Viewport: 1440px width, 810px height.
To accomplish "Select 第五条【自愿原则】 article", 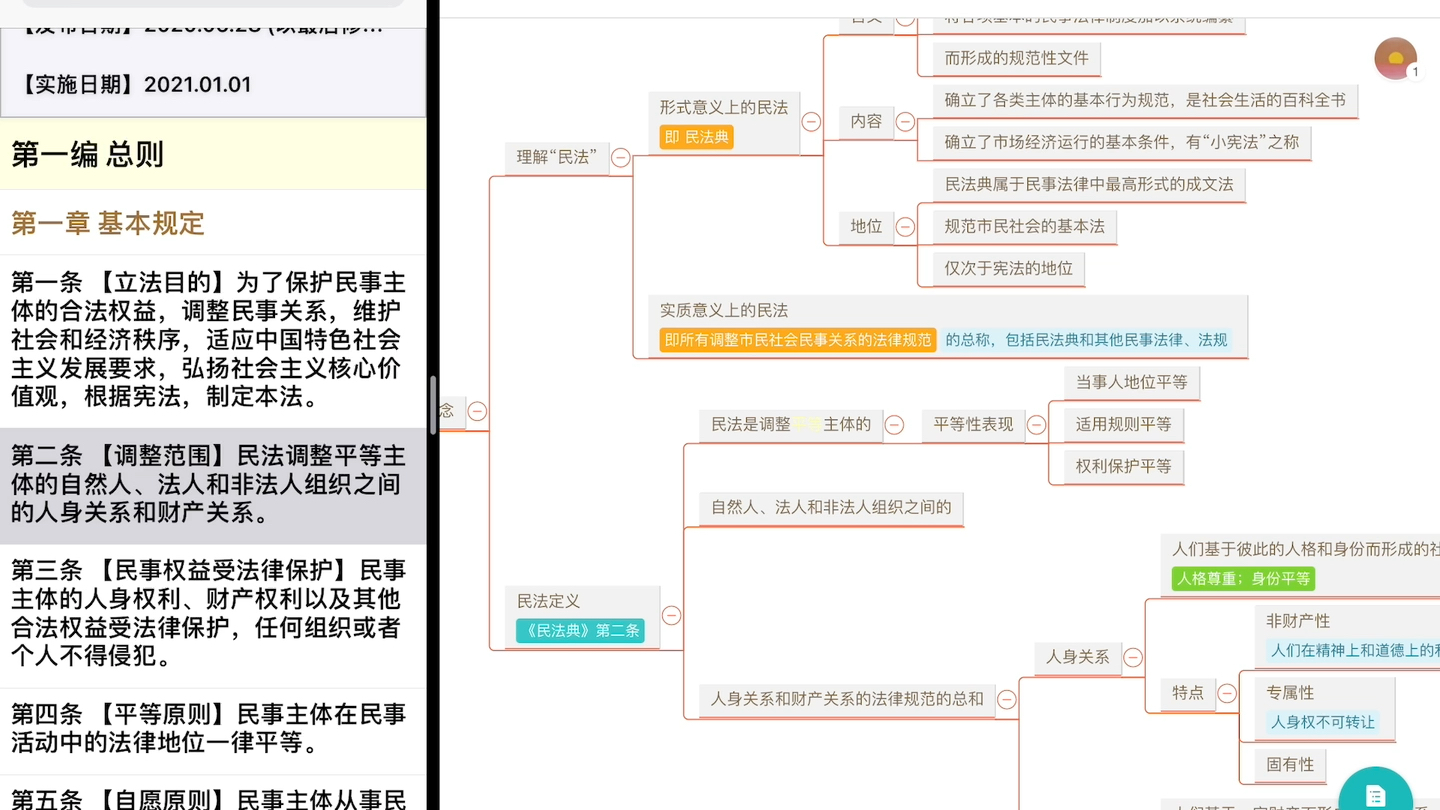I will [x=213, y=794].
